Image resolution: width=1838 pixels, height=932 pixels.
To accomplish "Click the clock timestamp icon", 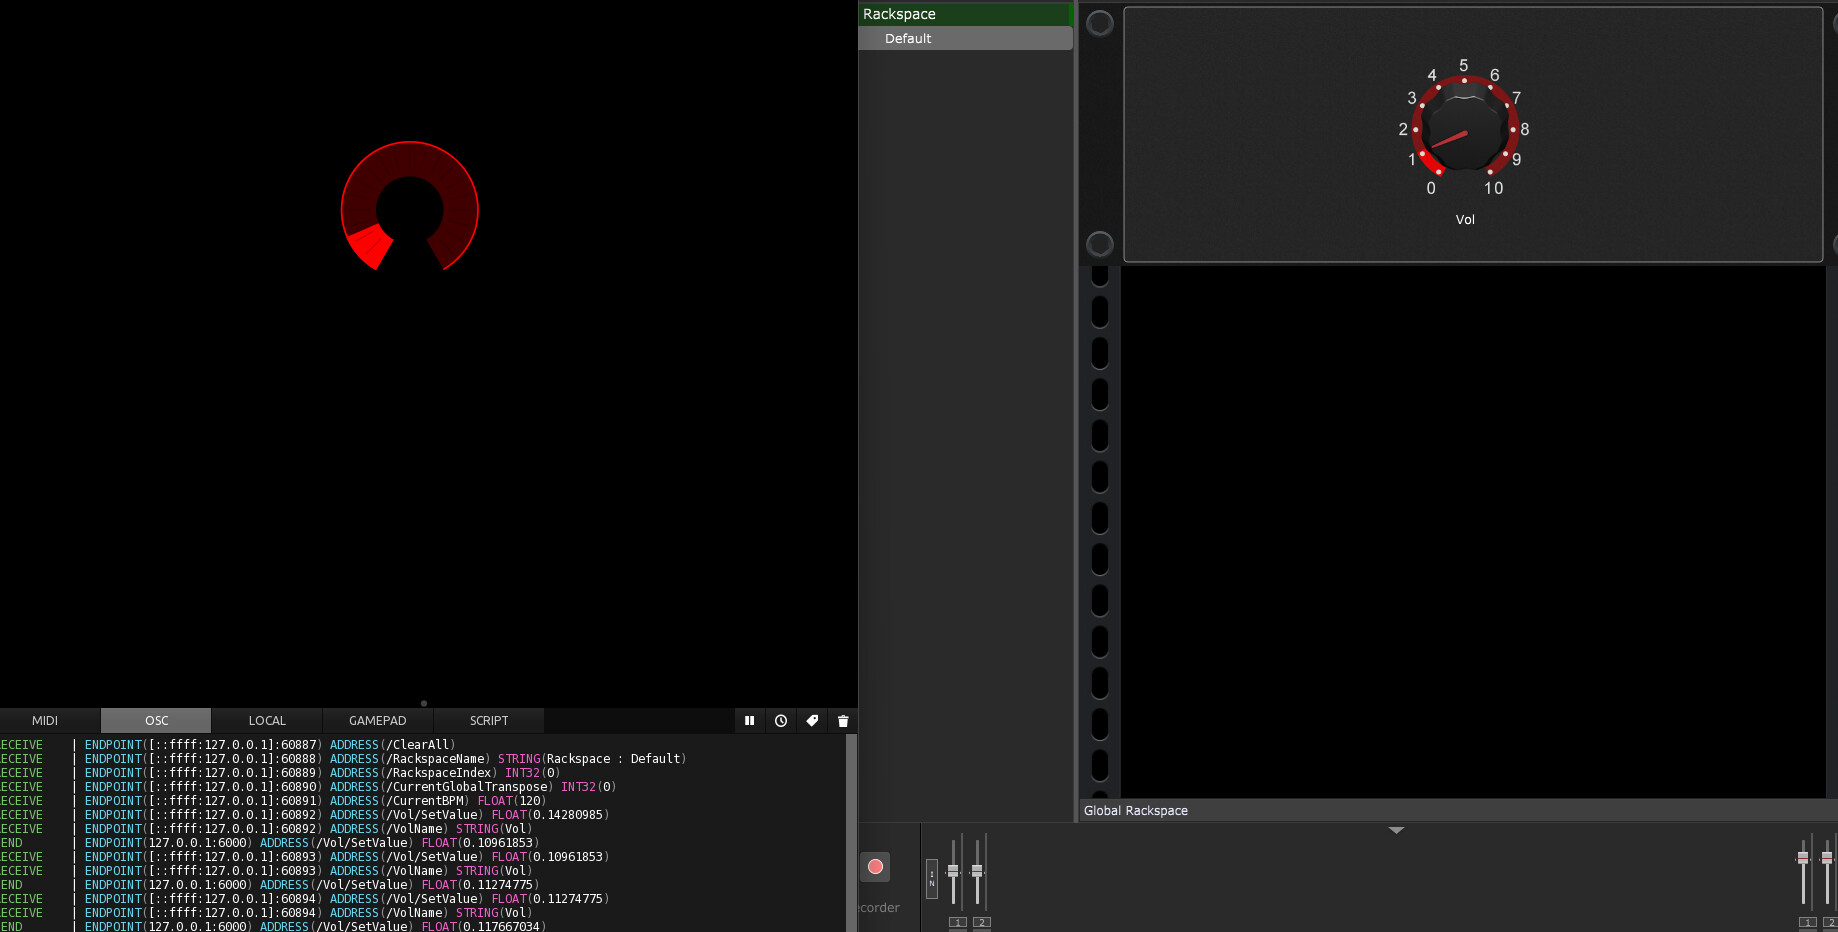I will coord(781,721).
